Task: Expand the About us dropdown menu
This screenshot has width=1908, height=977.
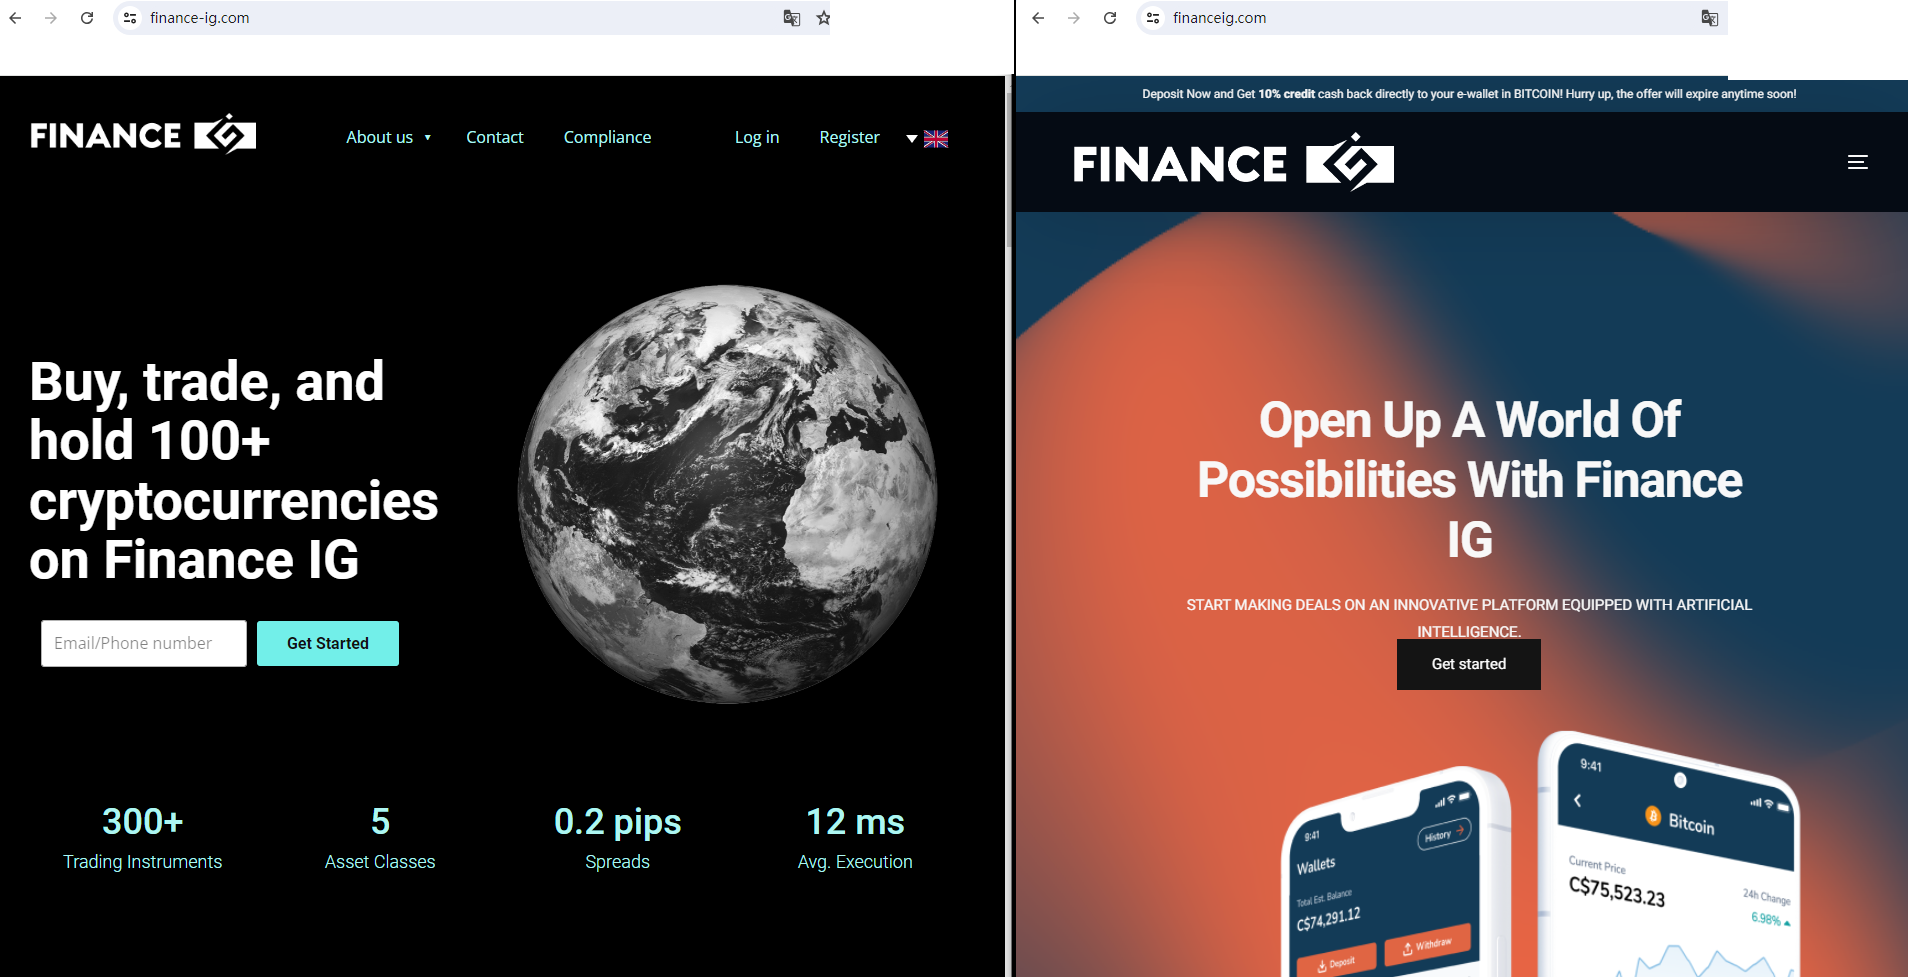Action: point(388,137)
